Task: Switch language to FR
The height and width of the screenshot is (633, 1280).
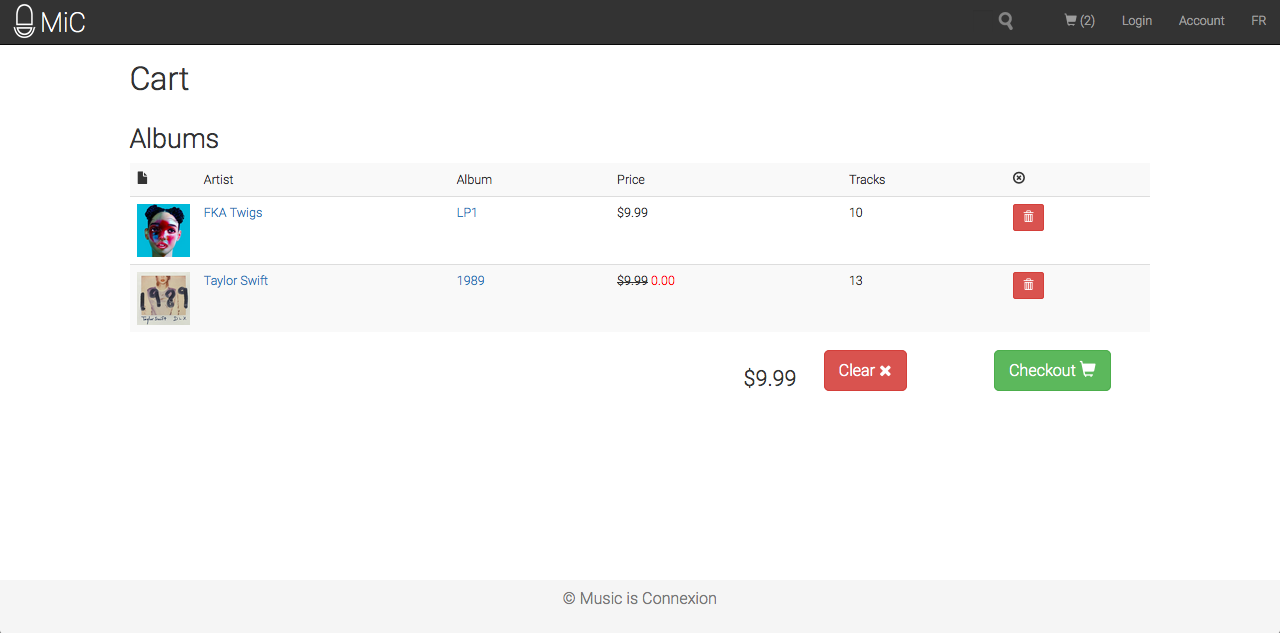Action: (1259, 20)
